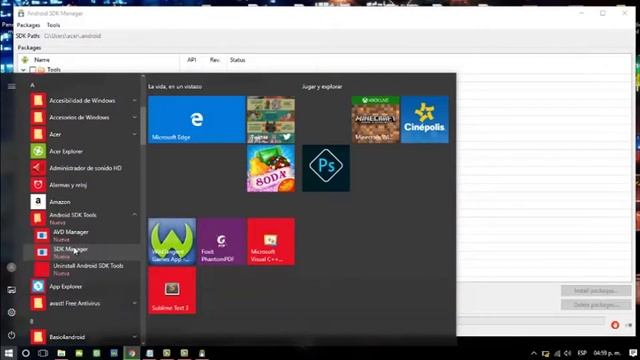The height and width of the screenshot is (360, 640).
Task: Open File Explorer from Start sidebar
Action: coord(11,290)
